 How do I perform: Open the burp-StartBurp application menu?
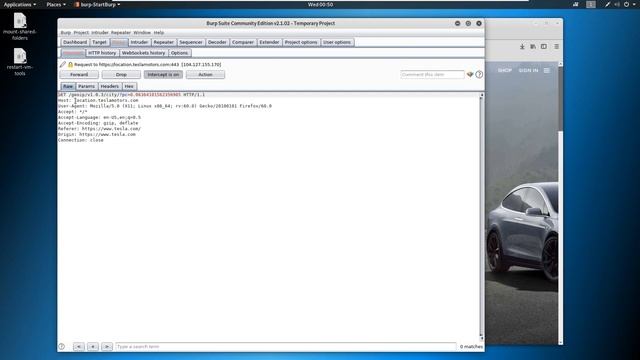(98, 4)
